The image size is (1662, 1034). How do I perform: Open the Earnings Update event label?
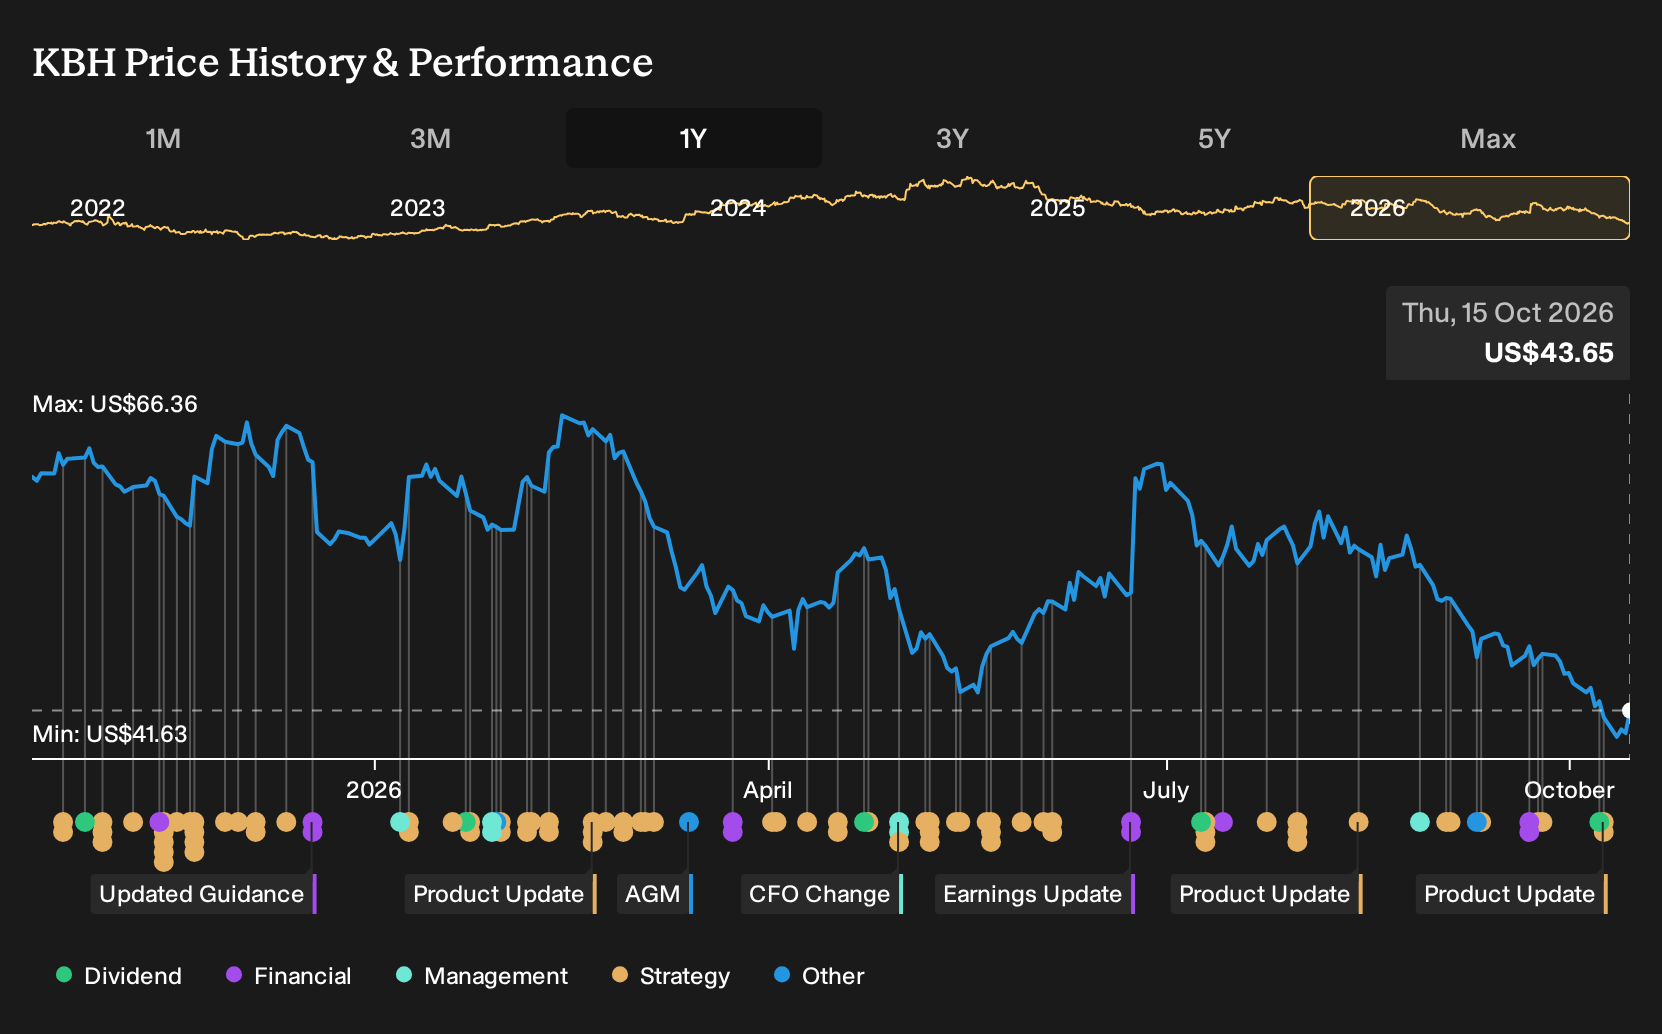coord(1035,894)
